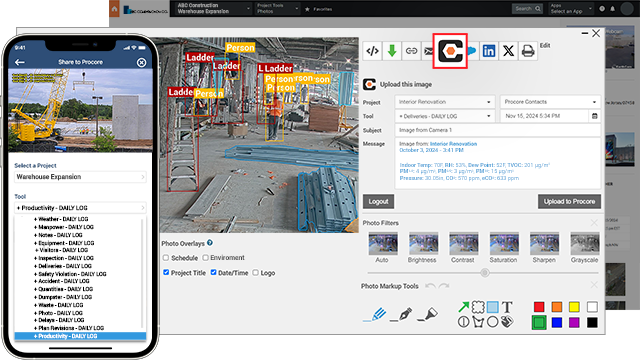Image resolution: width=640 pixels, height=360 pixels.
Task: Click the Subject input field
Action: pos(498,130)
